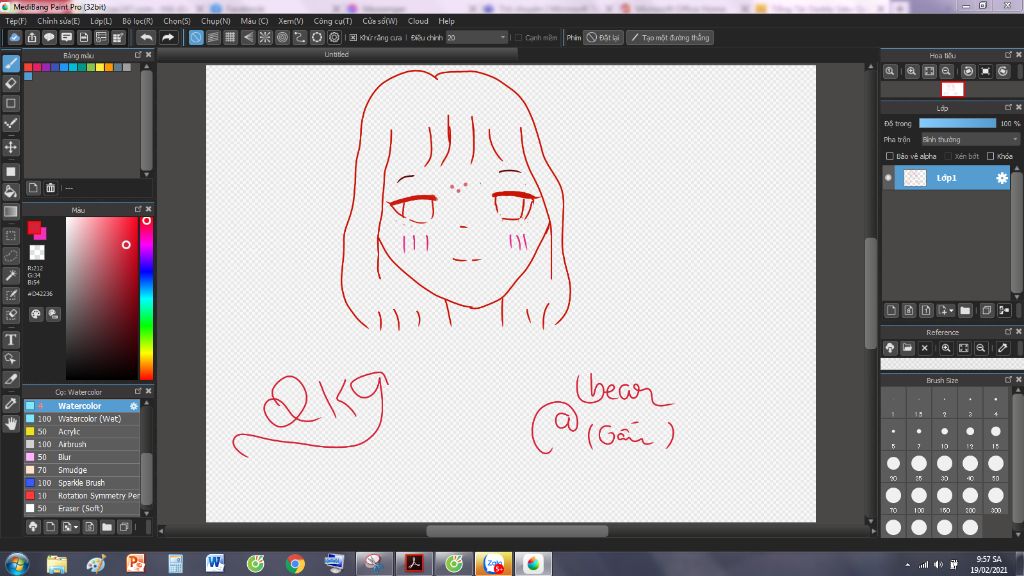
Task: Open PowerPoint from the taskbar
Action: [x=136, y=564]
